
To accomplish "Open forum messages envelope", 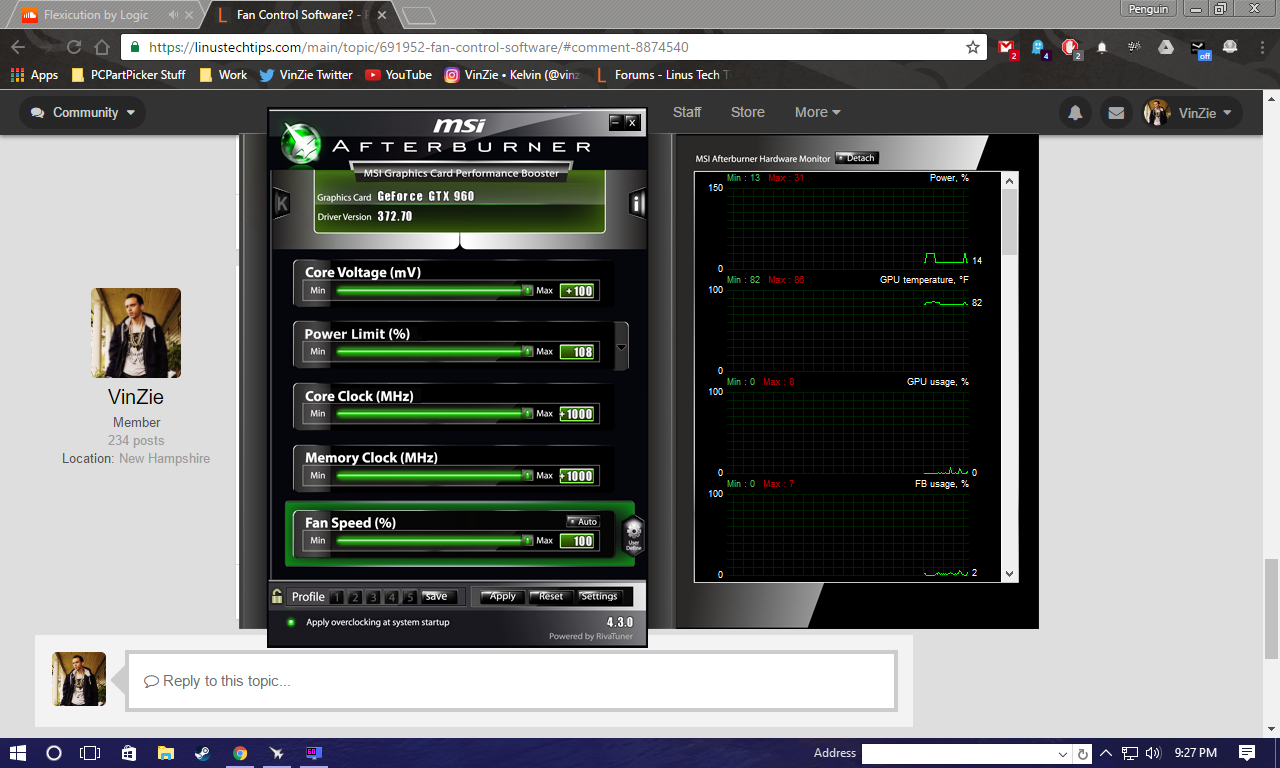I will pyautogui.click(x=1115, y=113).
